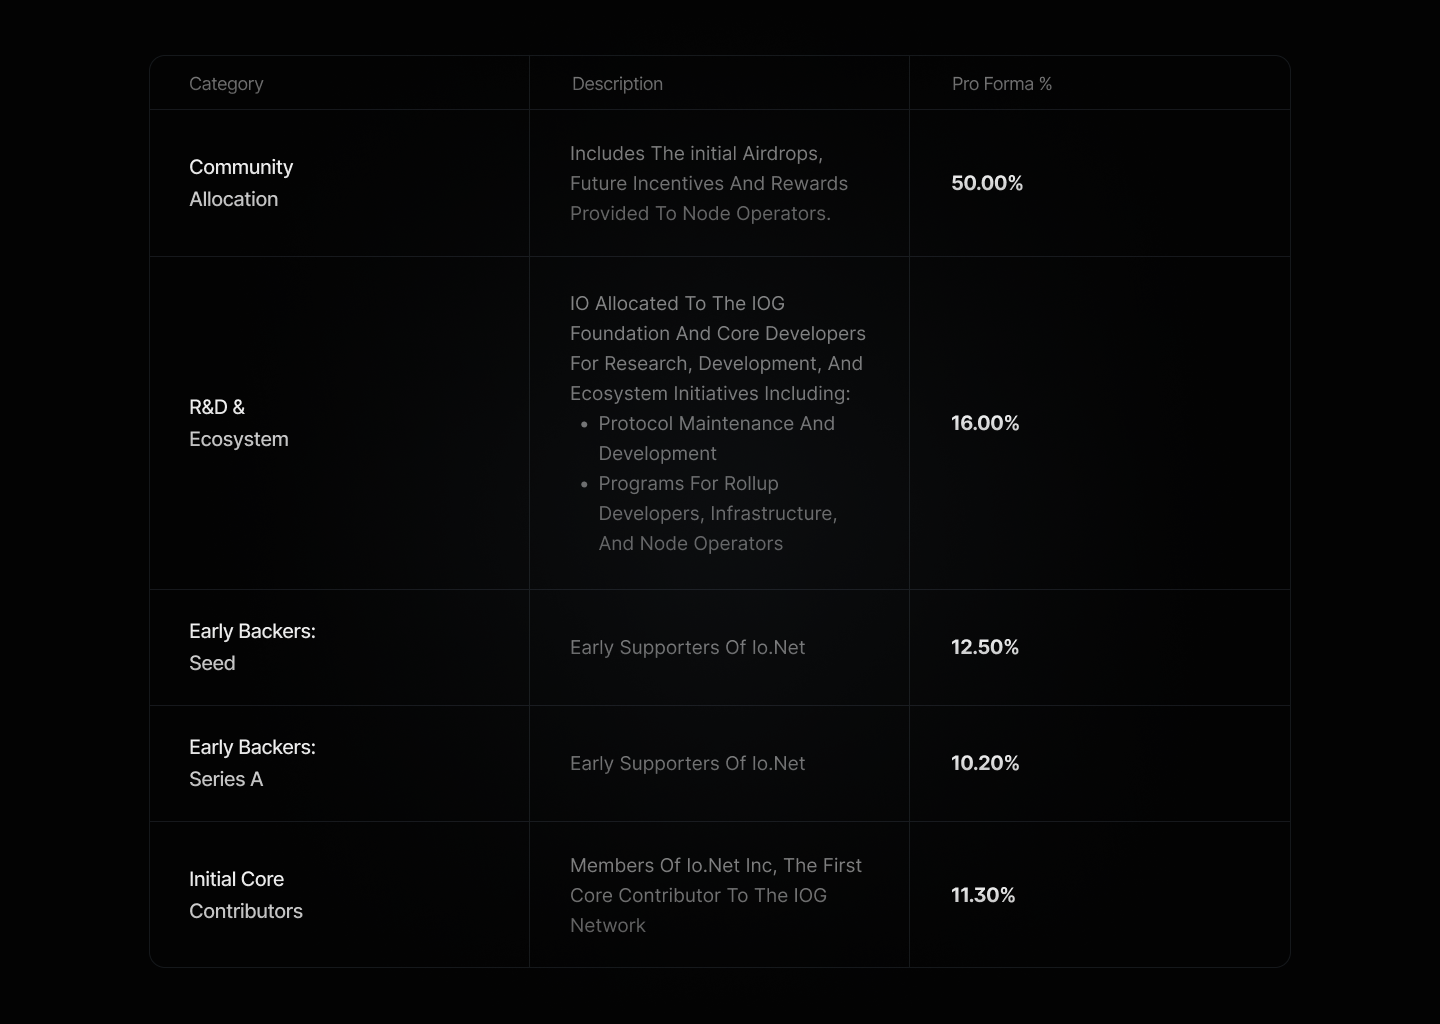Click the Seed row's Early Supporters description
This screenshot has width=1440, height=1024.
click(x=687, y=648)
